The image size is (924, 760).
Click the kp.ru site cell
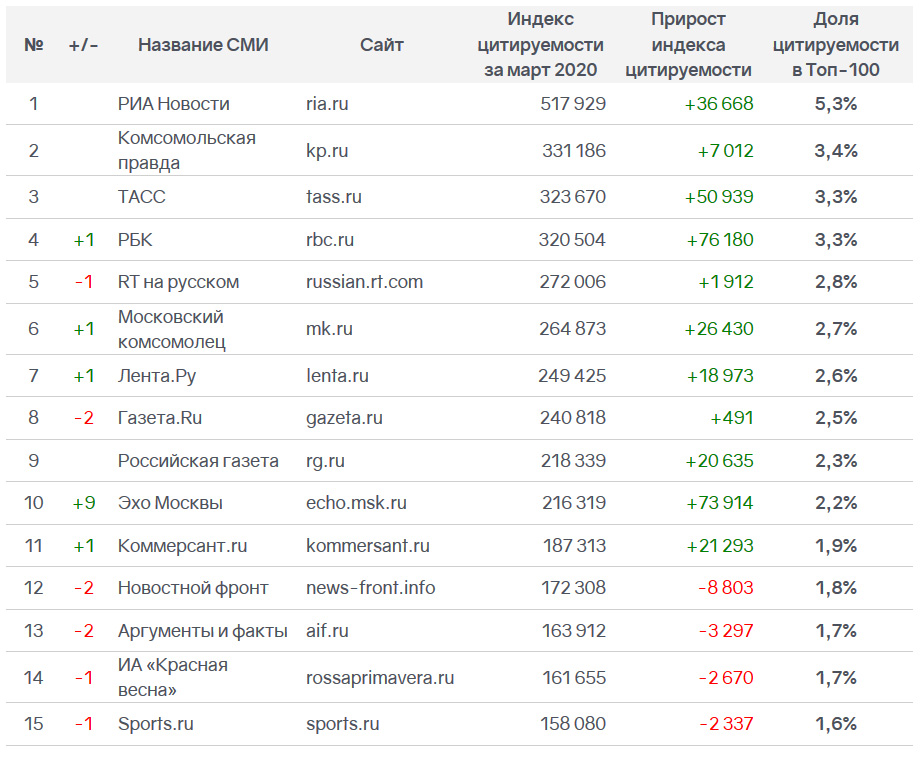point(327,151)
